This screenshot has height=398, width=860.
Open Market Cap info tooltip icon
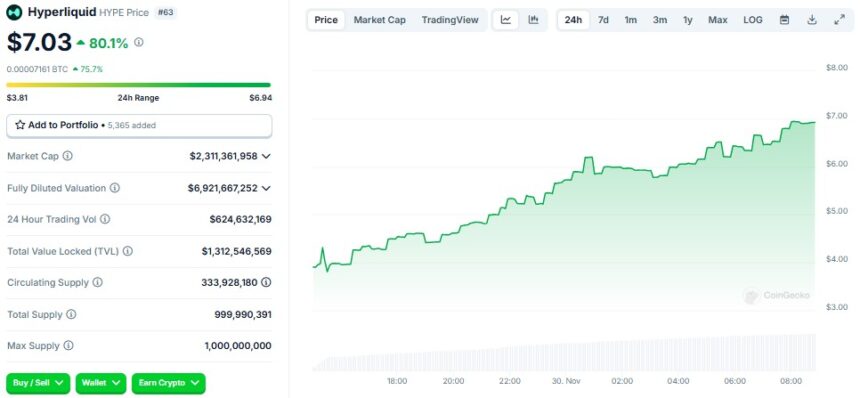pyautogui.click(x=67, y=156)
